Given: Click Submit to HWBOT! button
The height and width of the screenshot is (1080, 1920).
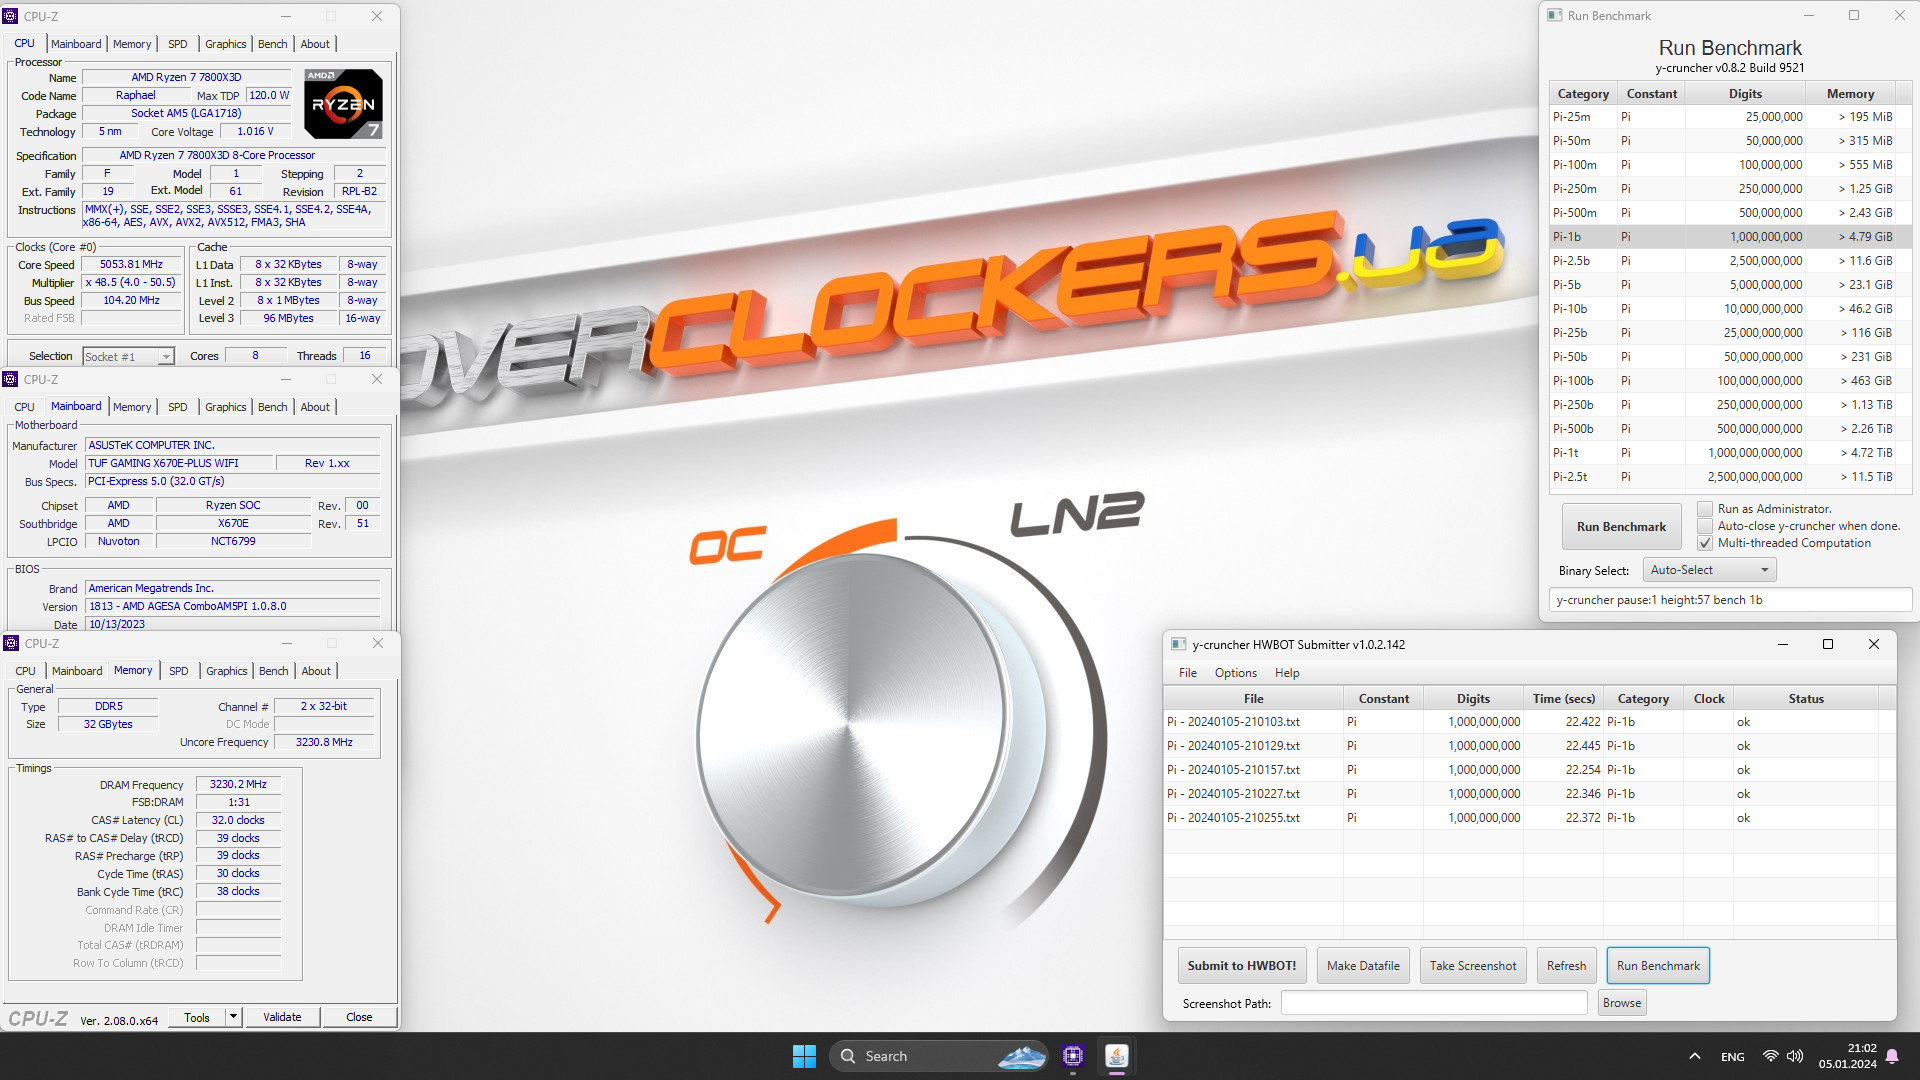Looking at the screenshot, I should tap(1241, 964).
